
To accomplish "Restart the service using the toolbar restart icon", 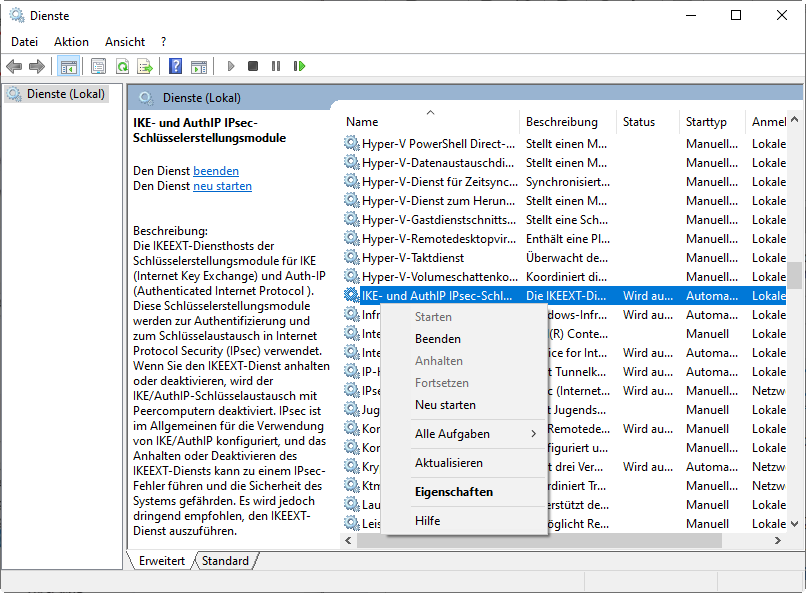I will 299,66.
